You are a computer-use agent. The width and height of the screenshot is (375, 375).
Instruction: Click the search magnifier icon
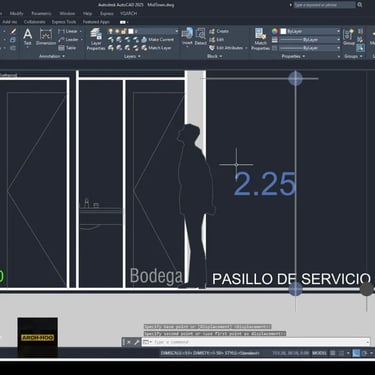(360, 5)
